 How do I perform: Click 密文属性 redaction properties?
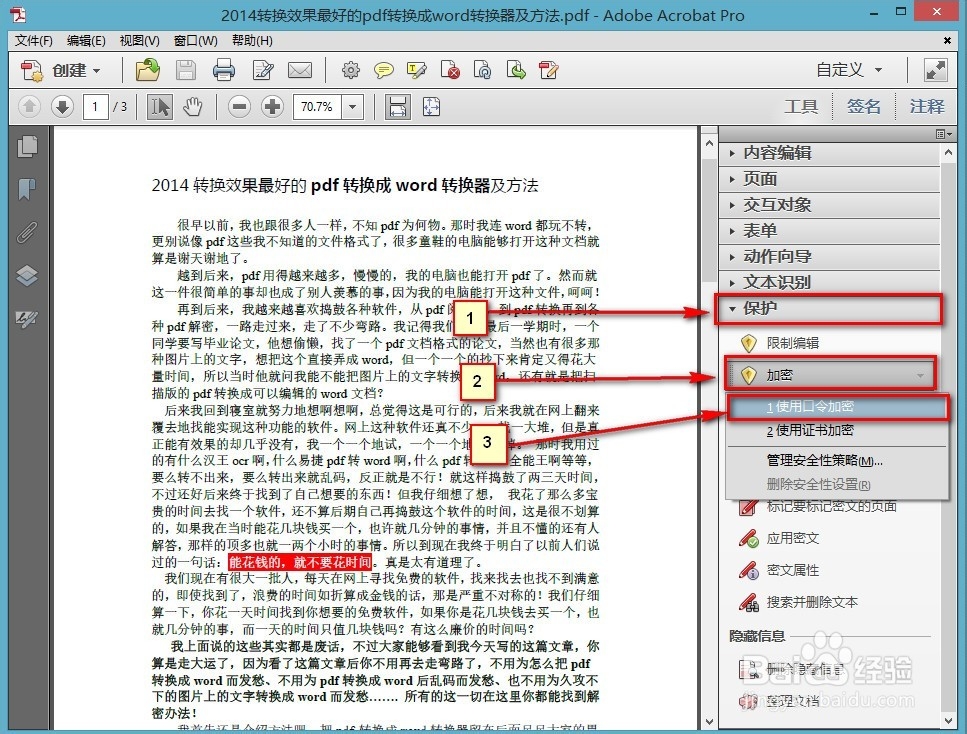click(x=780, y=571)
